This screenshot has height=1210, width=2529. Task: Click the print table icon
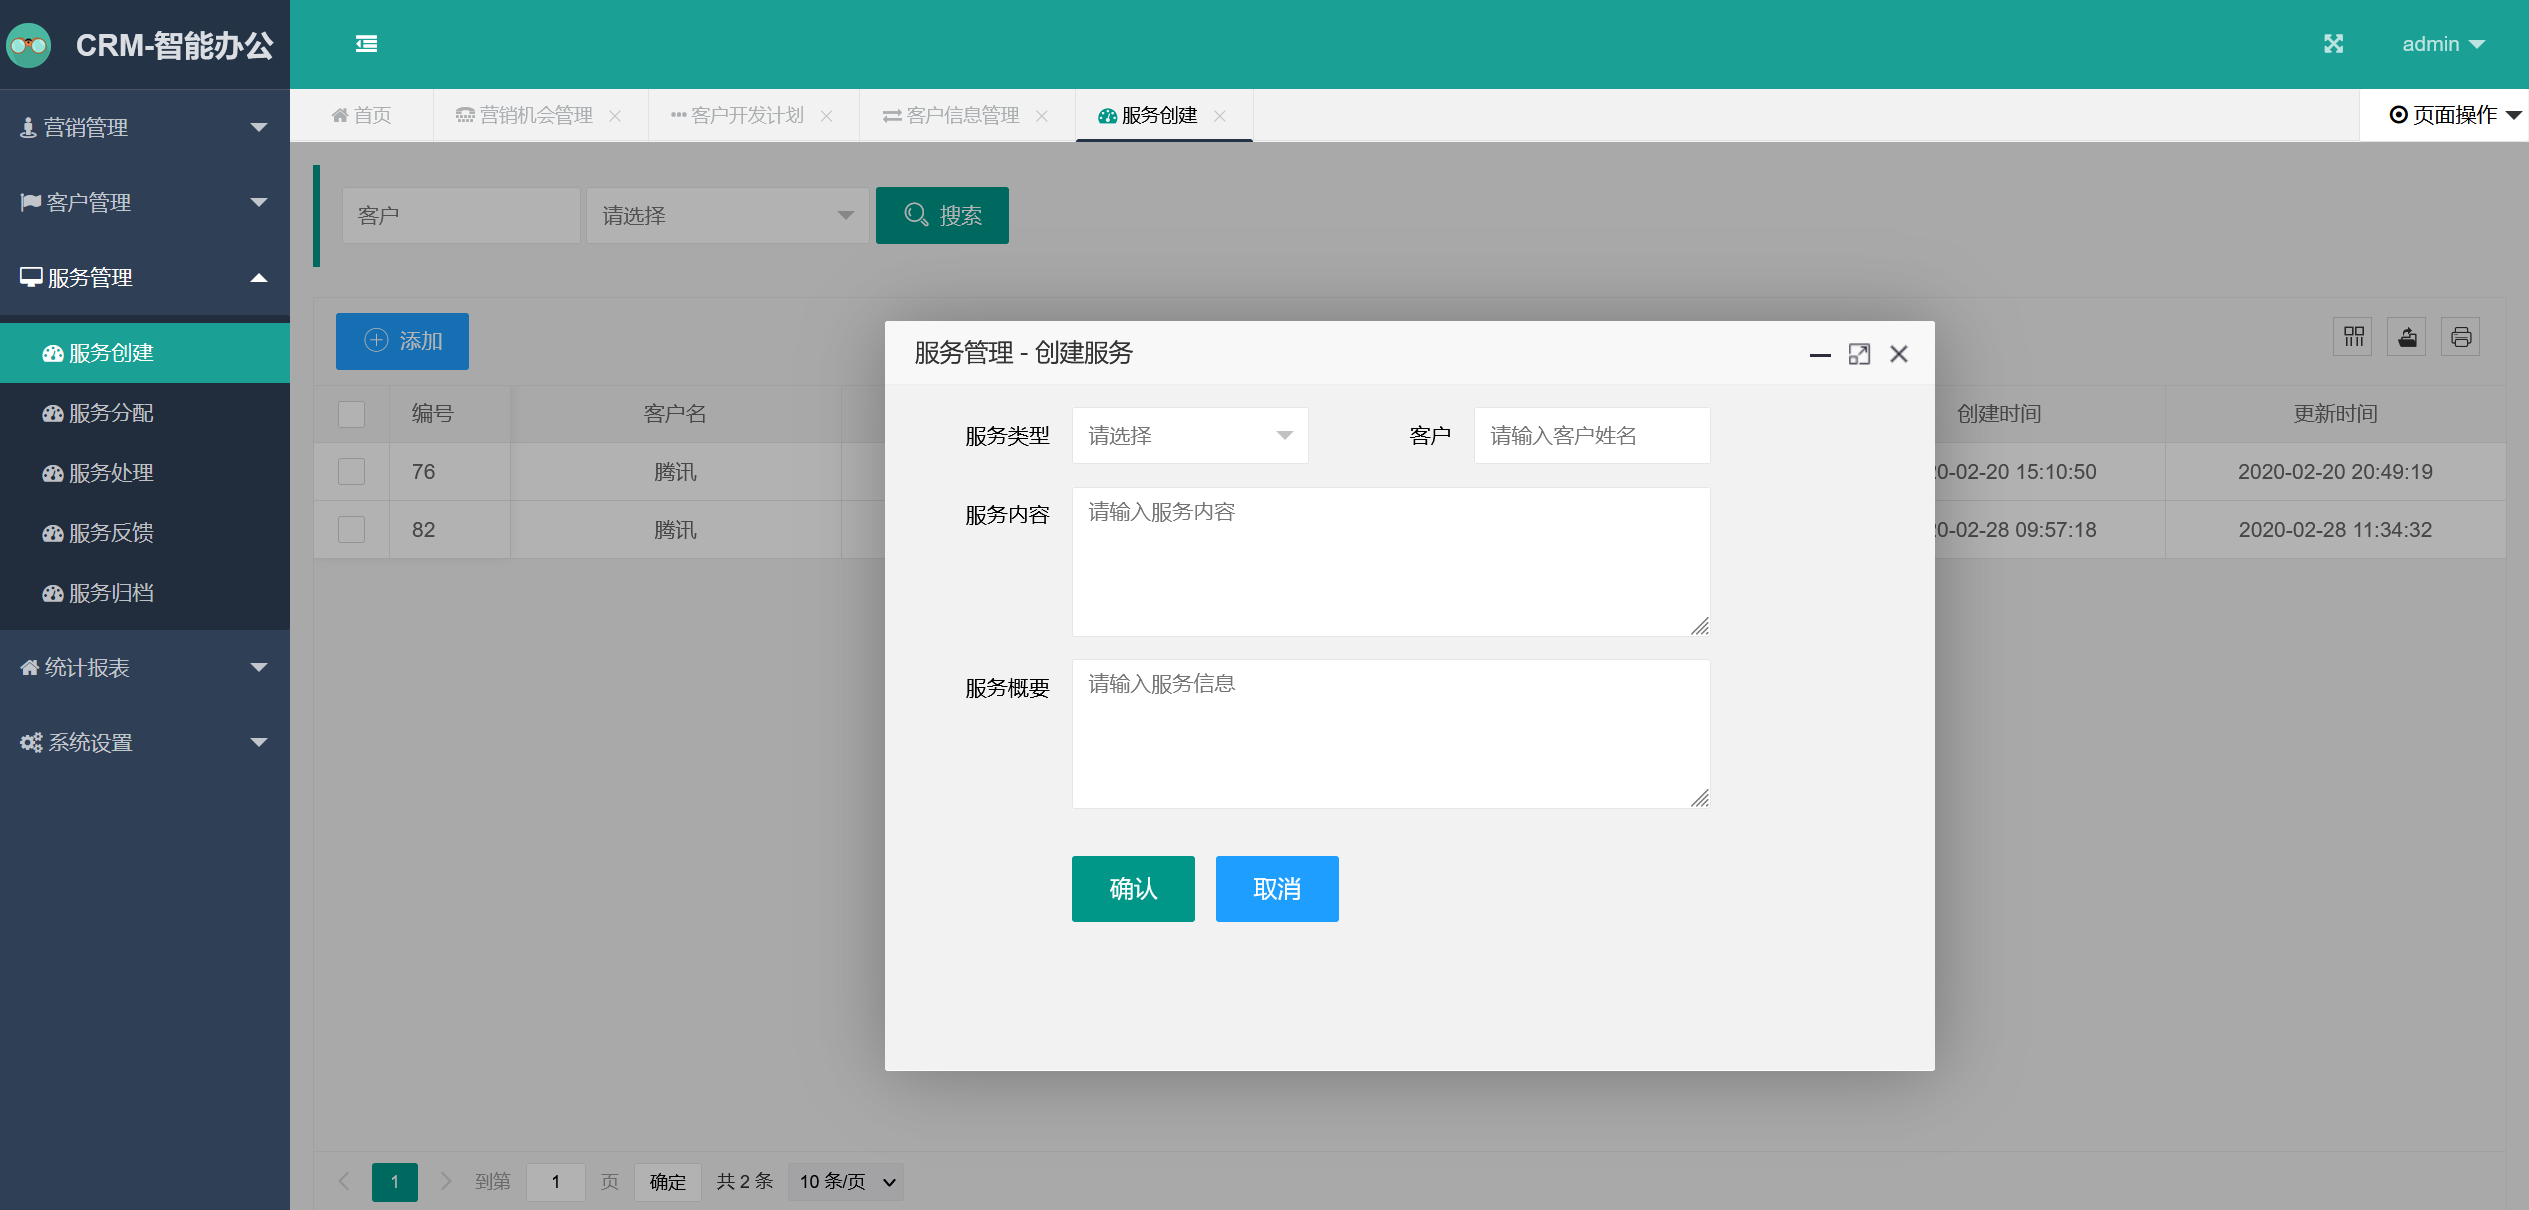pyautogui.click(x=2461, y=337)
